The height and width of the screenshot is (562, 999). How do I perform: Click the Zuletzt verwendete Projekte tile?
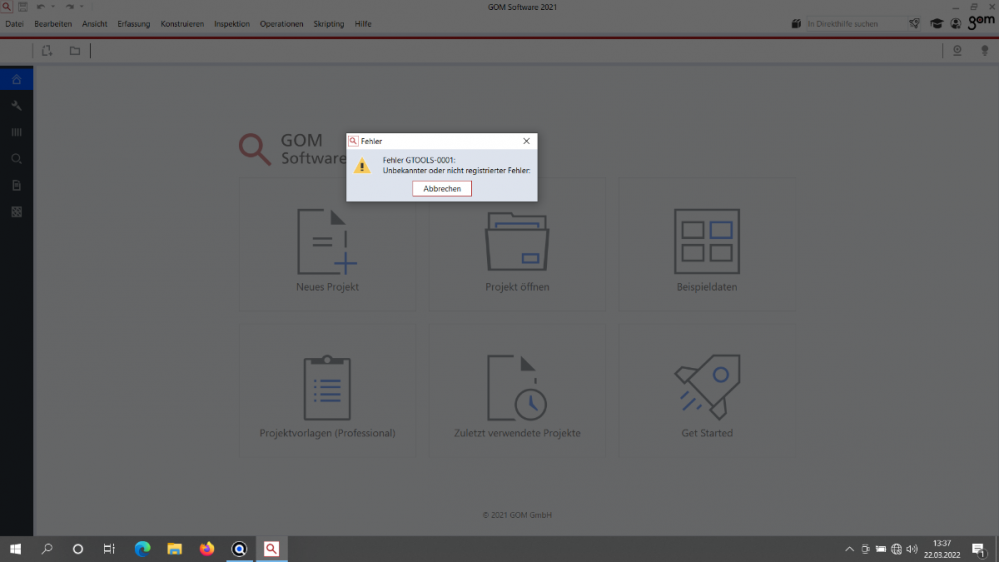coord(517,390)
